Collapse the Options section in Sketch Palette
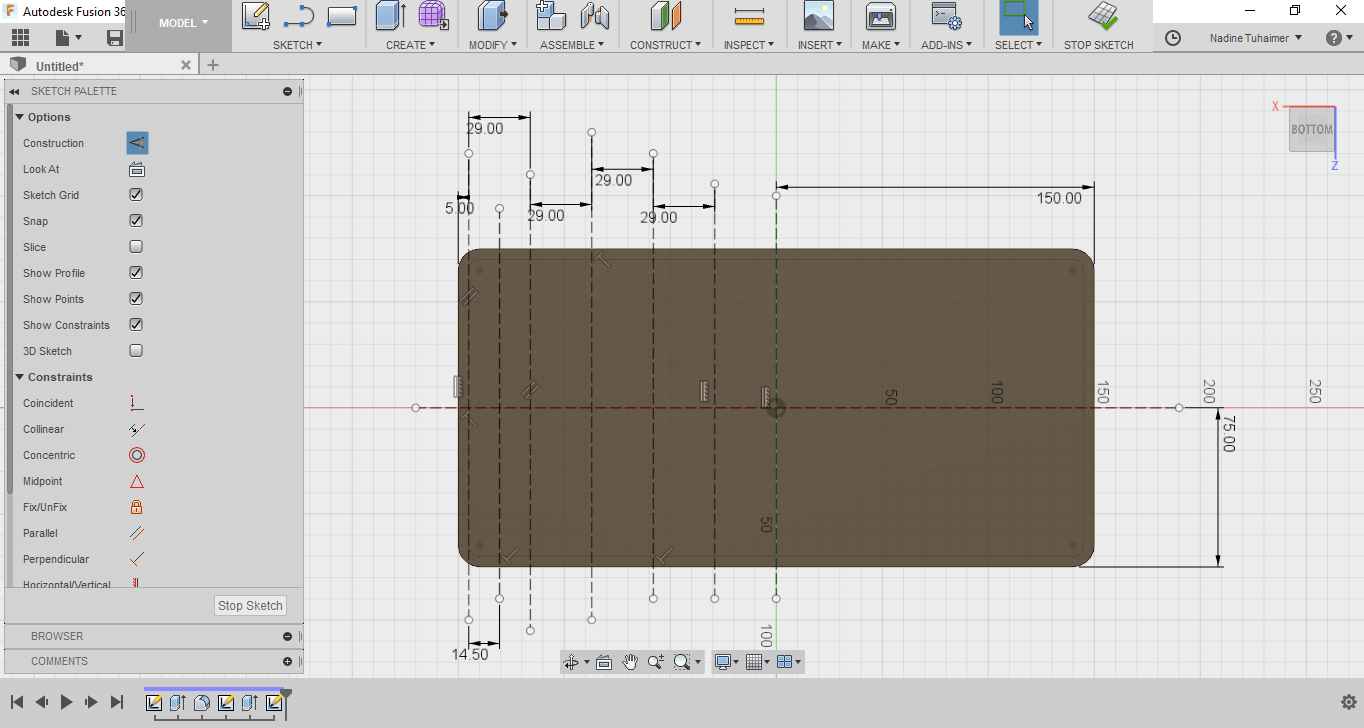This screenshot has height=728, width=1364. [x=19, y=117]
